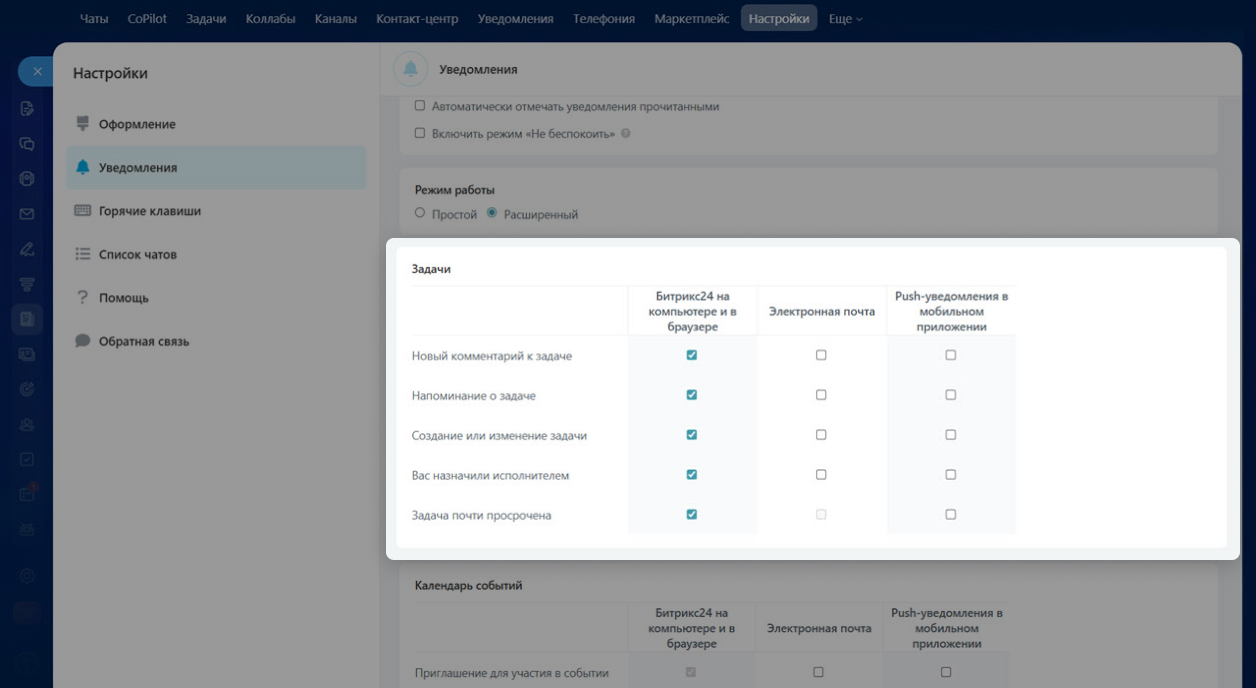The width and height of the screenshot is (1256, 688).
Task: Click the Оформление brush icon in sidebar
Action: (83, 124)
